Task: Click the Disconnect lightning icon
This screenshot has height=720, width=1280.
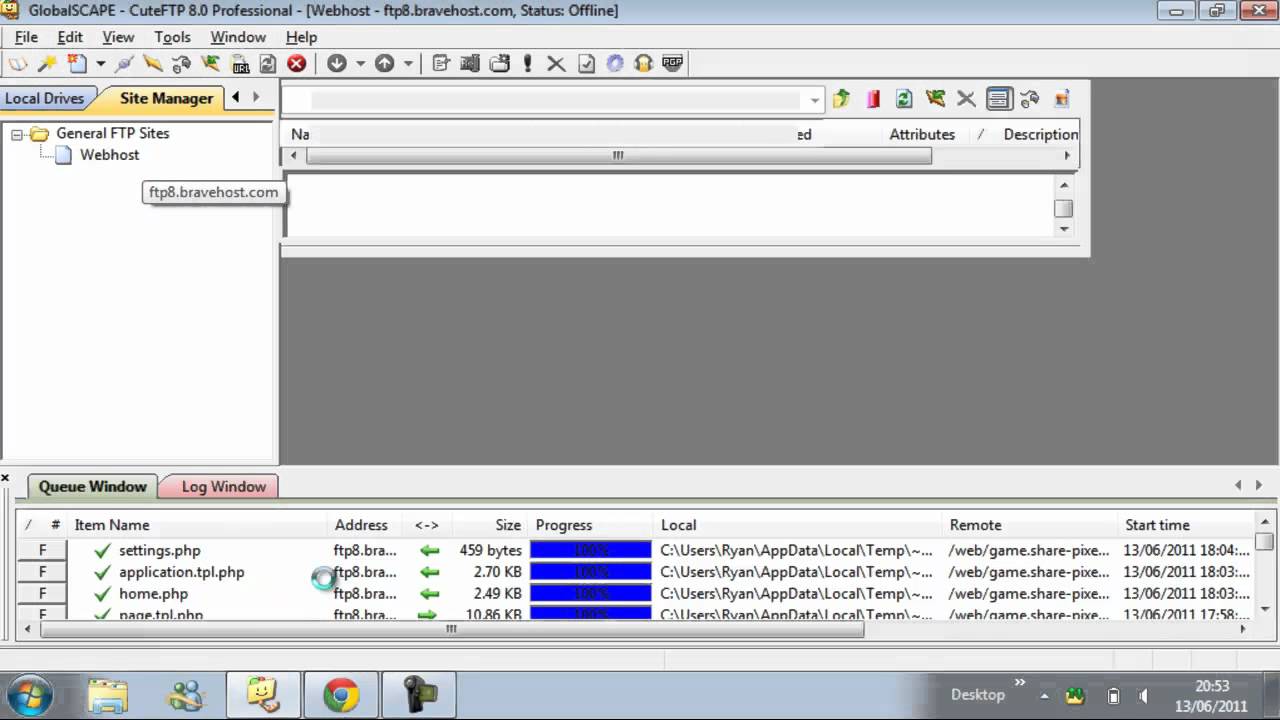Action: pyautogui.click(x=152, y=63)
